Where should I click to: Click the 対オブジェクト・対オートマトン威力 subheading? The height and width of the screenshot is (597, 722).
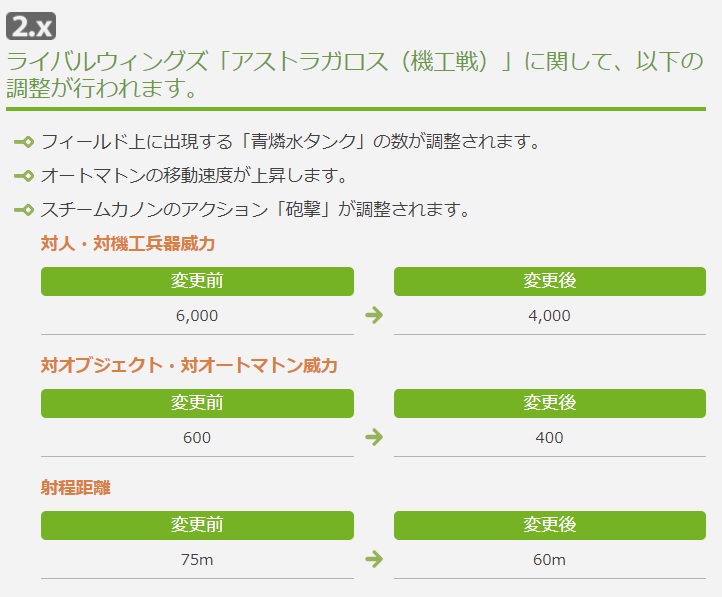pyautogui.click(x=189, y=365)
